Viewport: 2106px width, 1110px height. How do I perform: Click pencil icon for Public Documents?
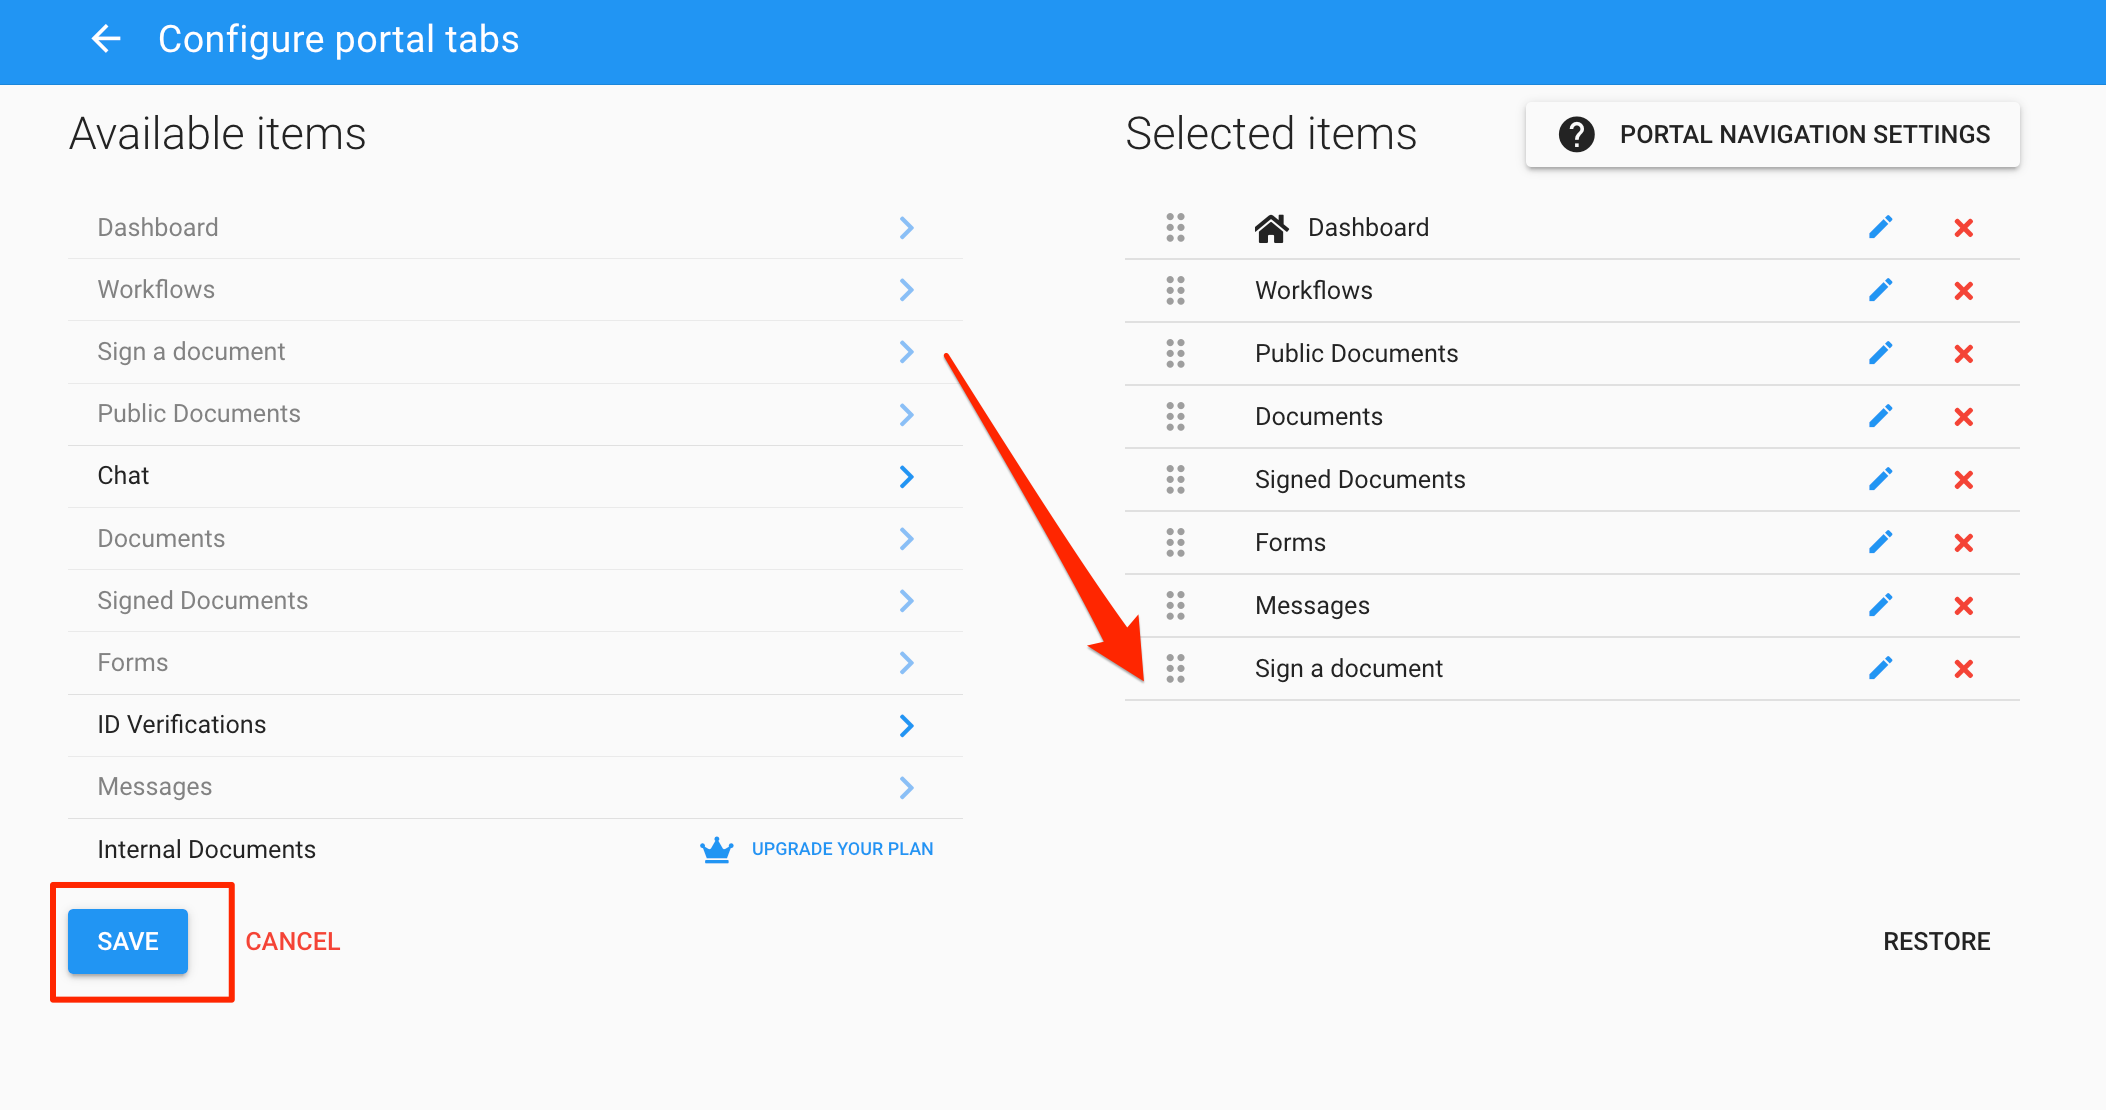pyautogui.click(x=1880, y=353)
